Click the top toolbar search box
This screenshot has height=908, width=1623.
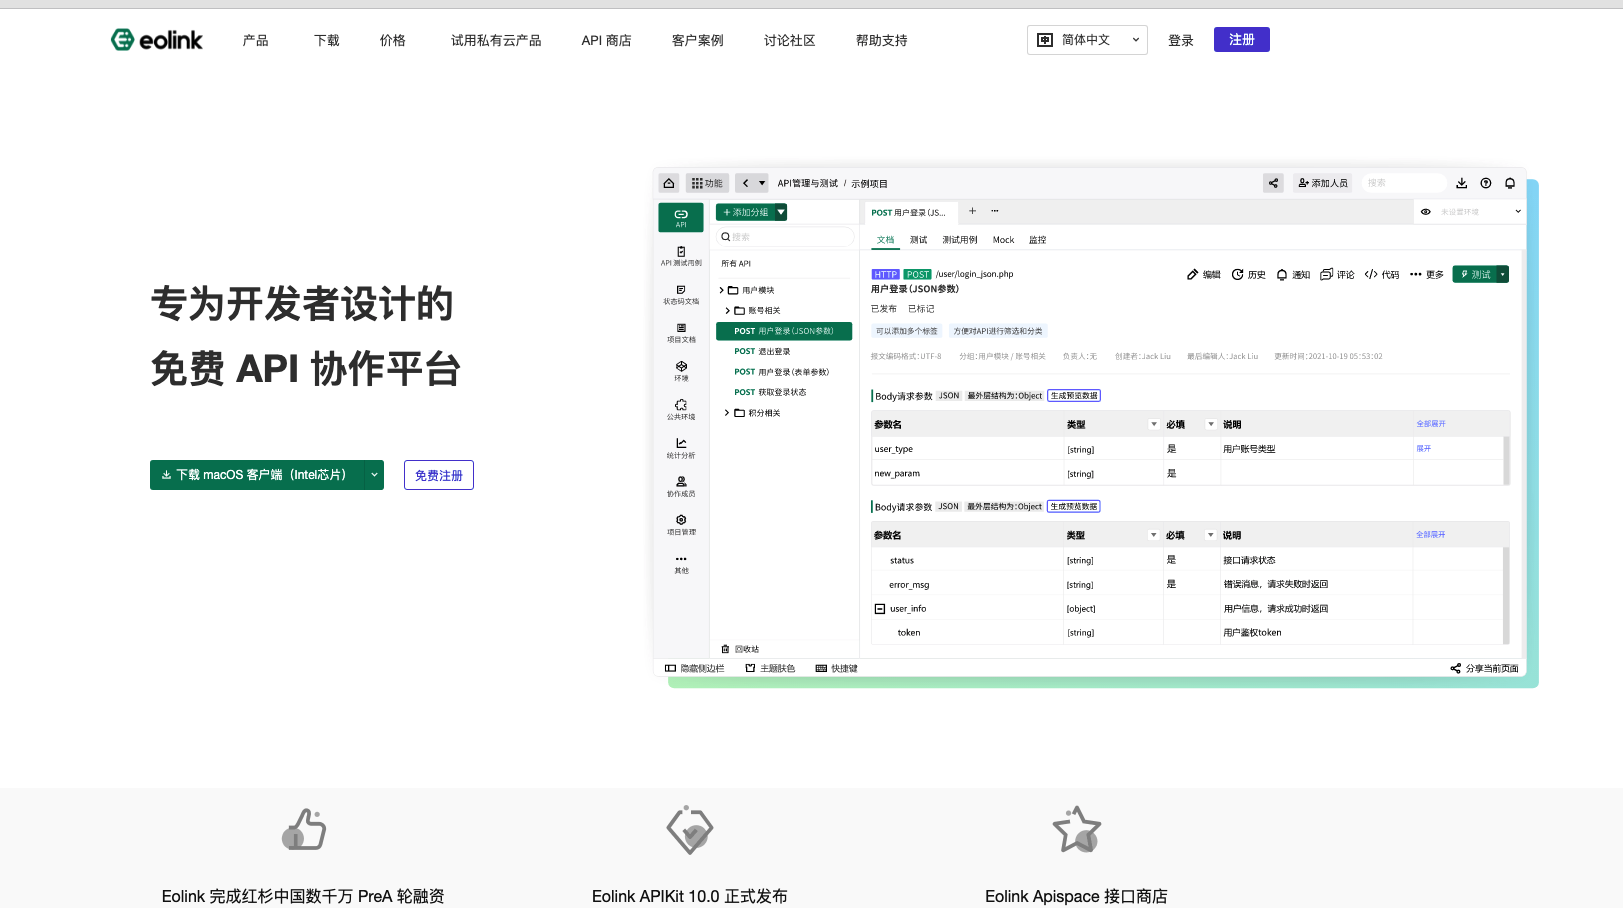point(1404,183)
